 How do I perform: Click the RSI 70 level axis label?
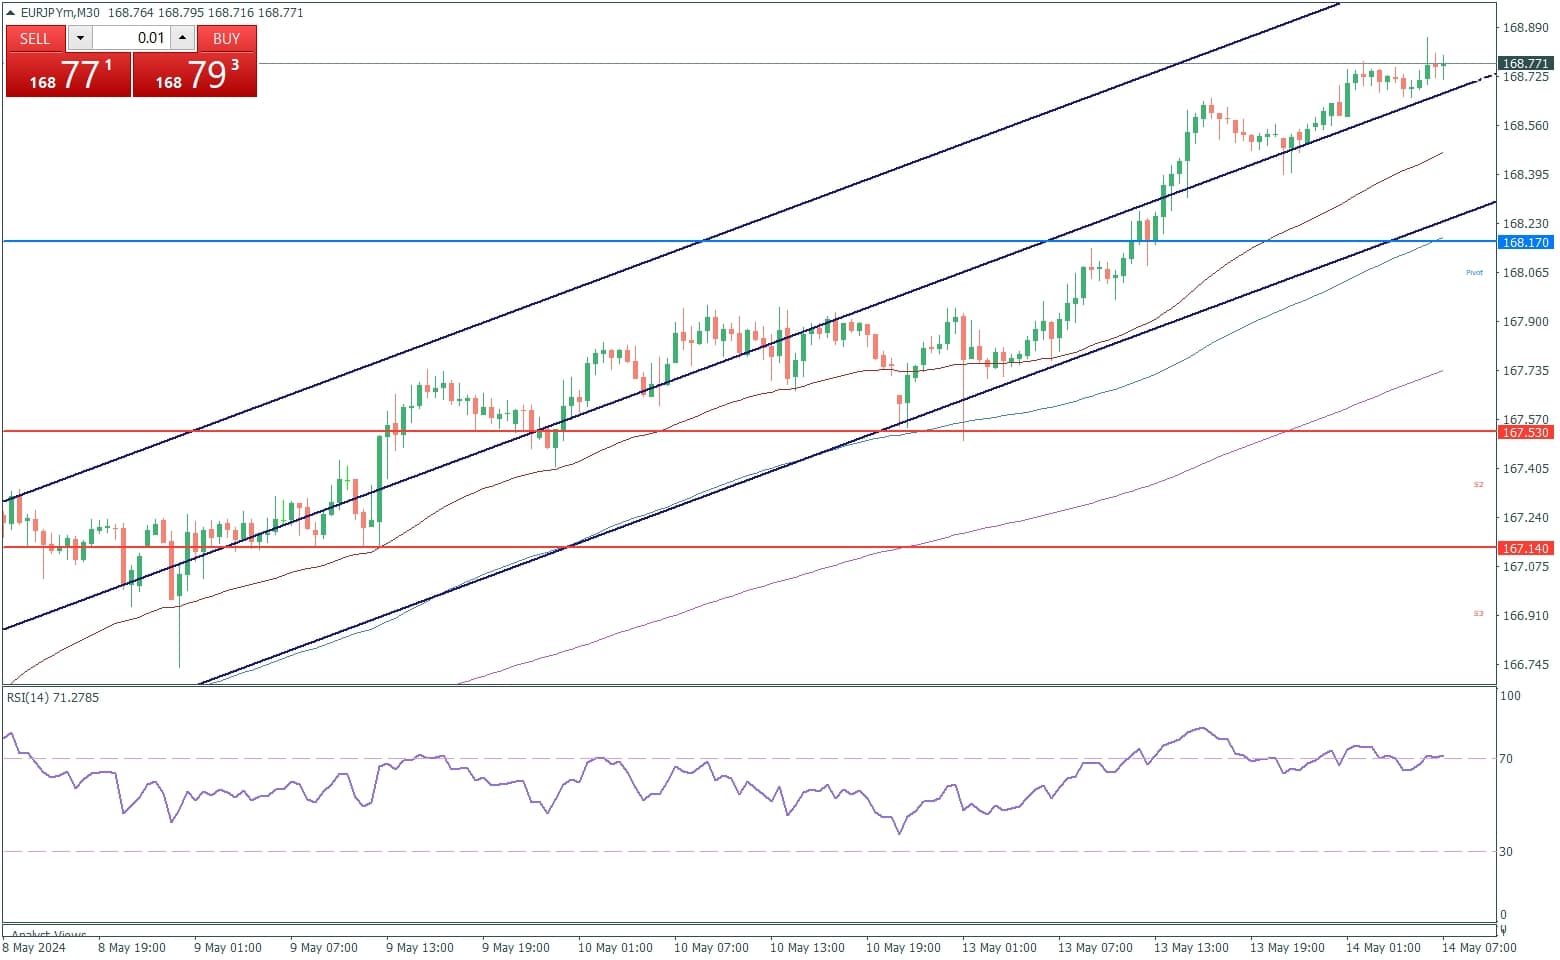(x=1506, y=759)
